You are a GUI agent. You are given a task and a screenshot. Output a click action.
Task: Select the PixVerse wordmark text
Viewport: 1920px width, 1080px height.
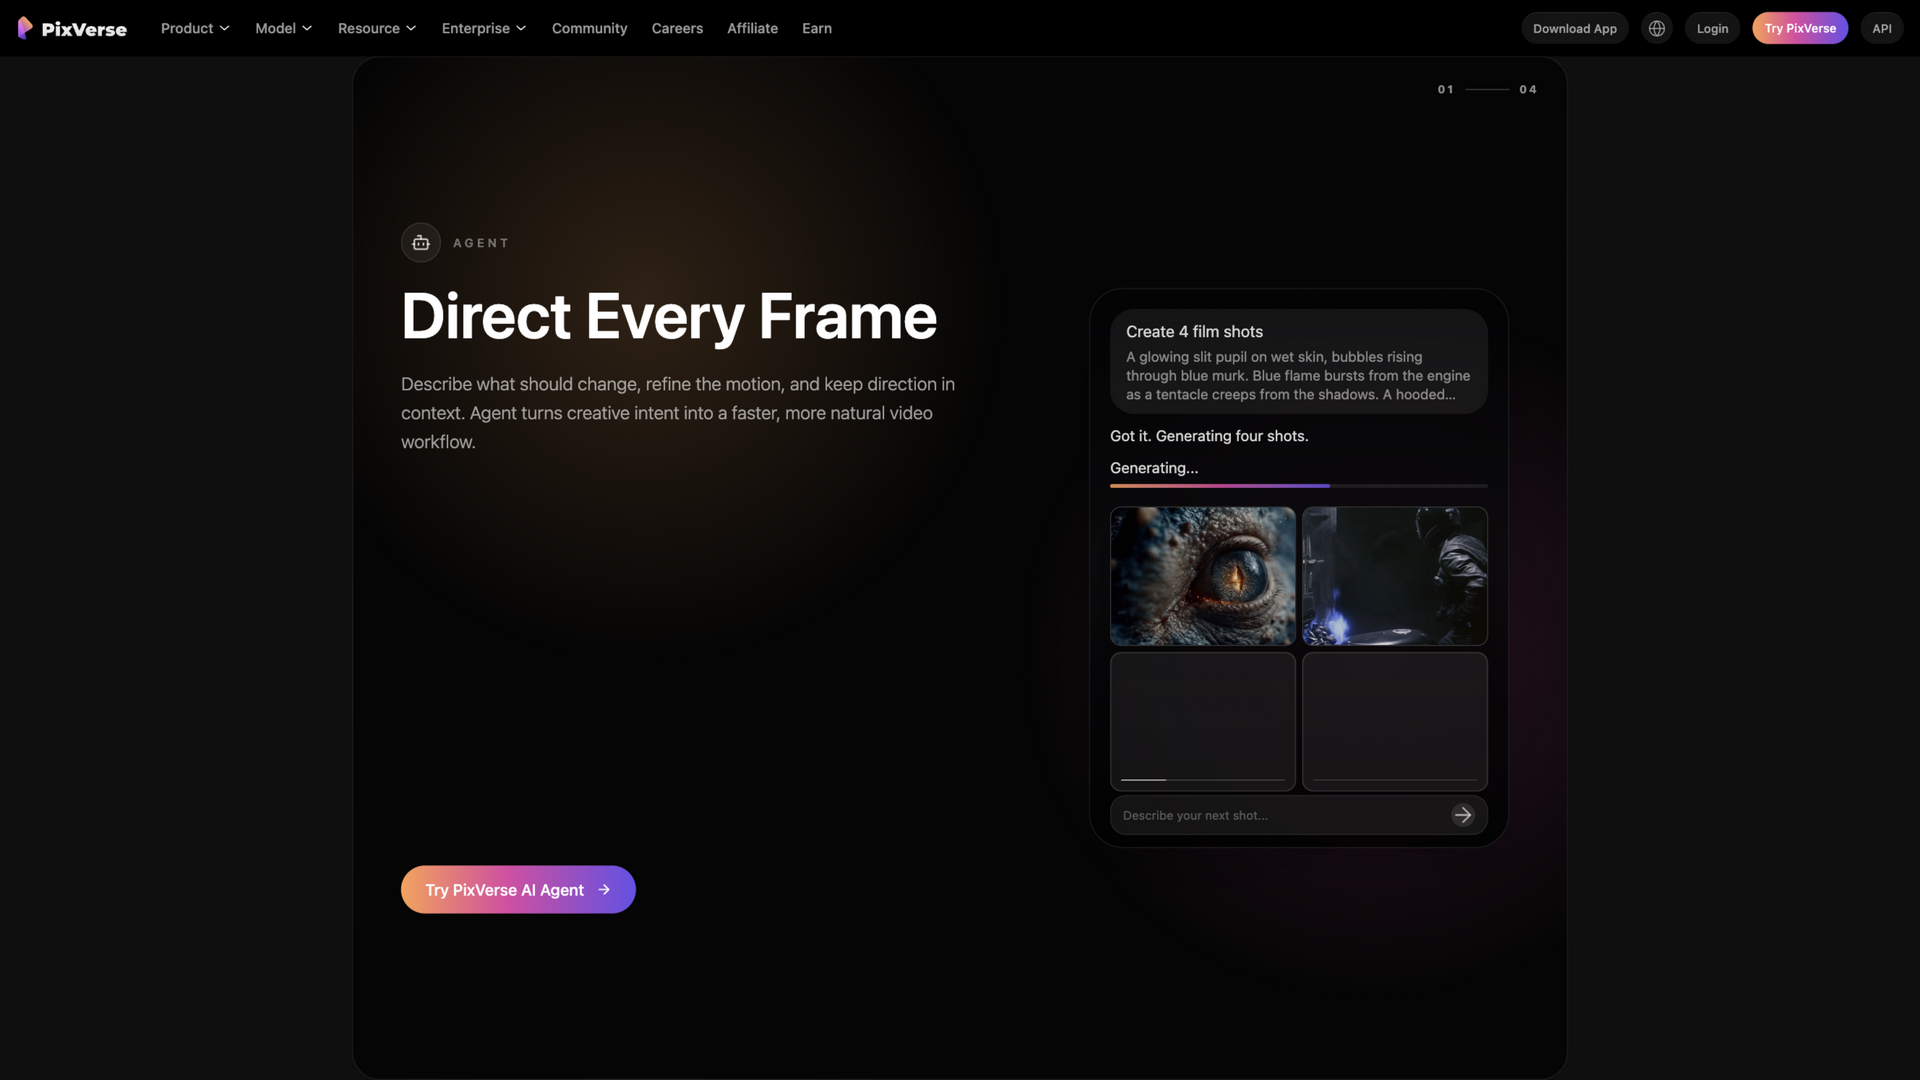click(x=84, y=29)
